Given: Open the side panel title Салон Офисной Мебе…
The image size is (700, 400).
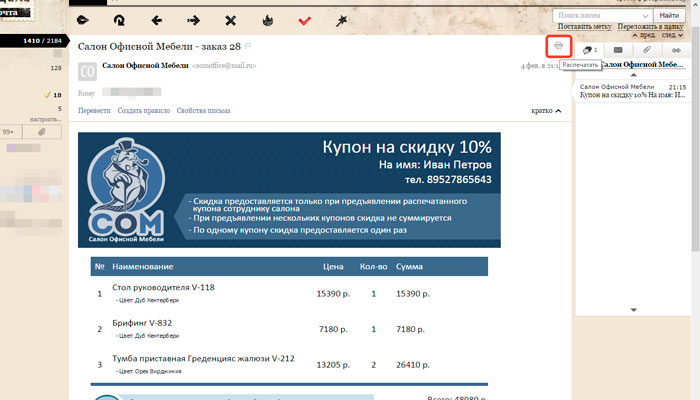Looking at the screenshot, I should pyautogui.click(x=643, y=65).
